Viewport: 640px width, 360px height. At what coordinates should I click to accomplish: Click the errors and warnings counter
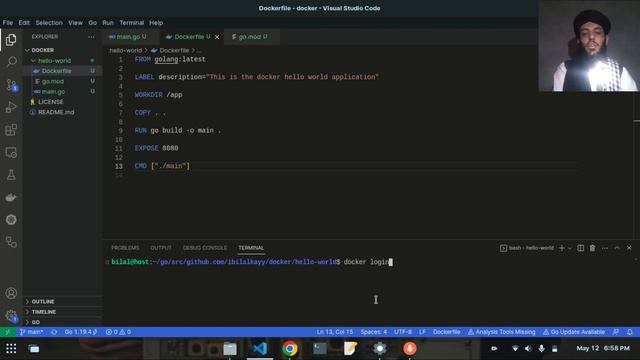[118, 332]
